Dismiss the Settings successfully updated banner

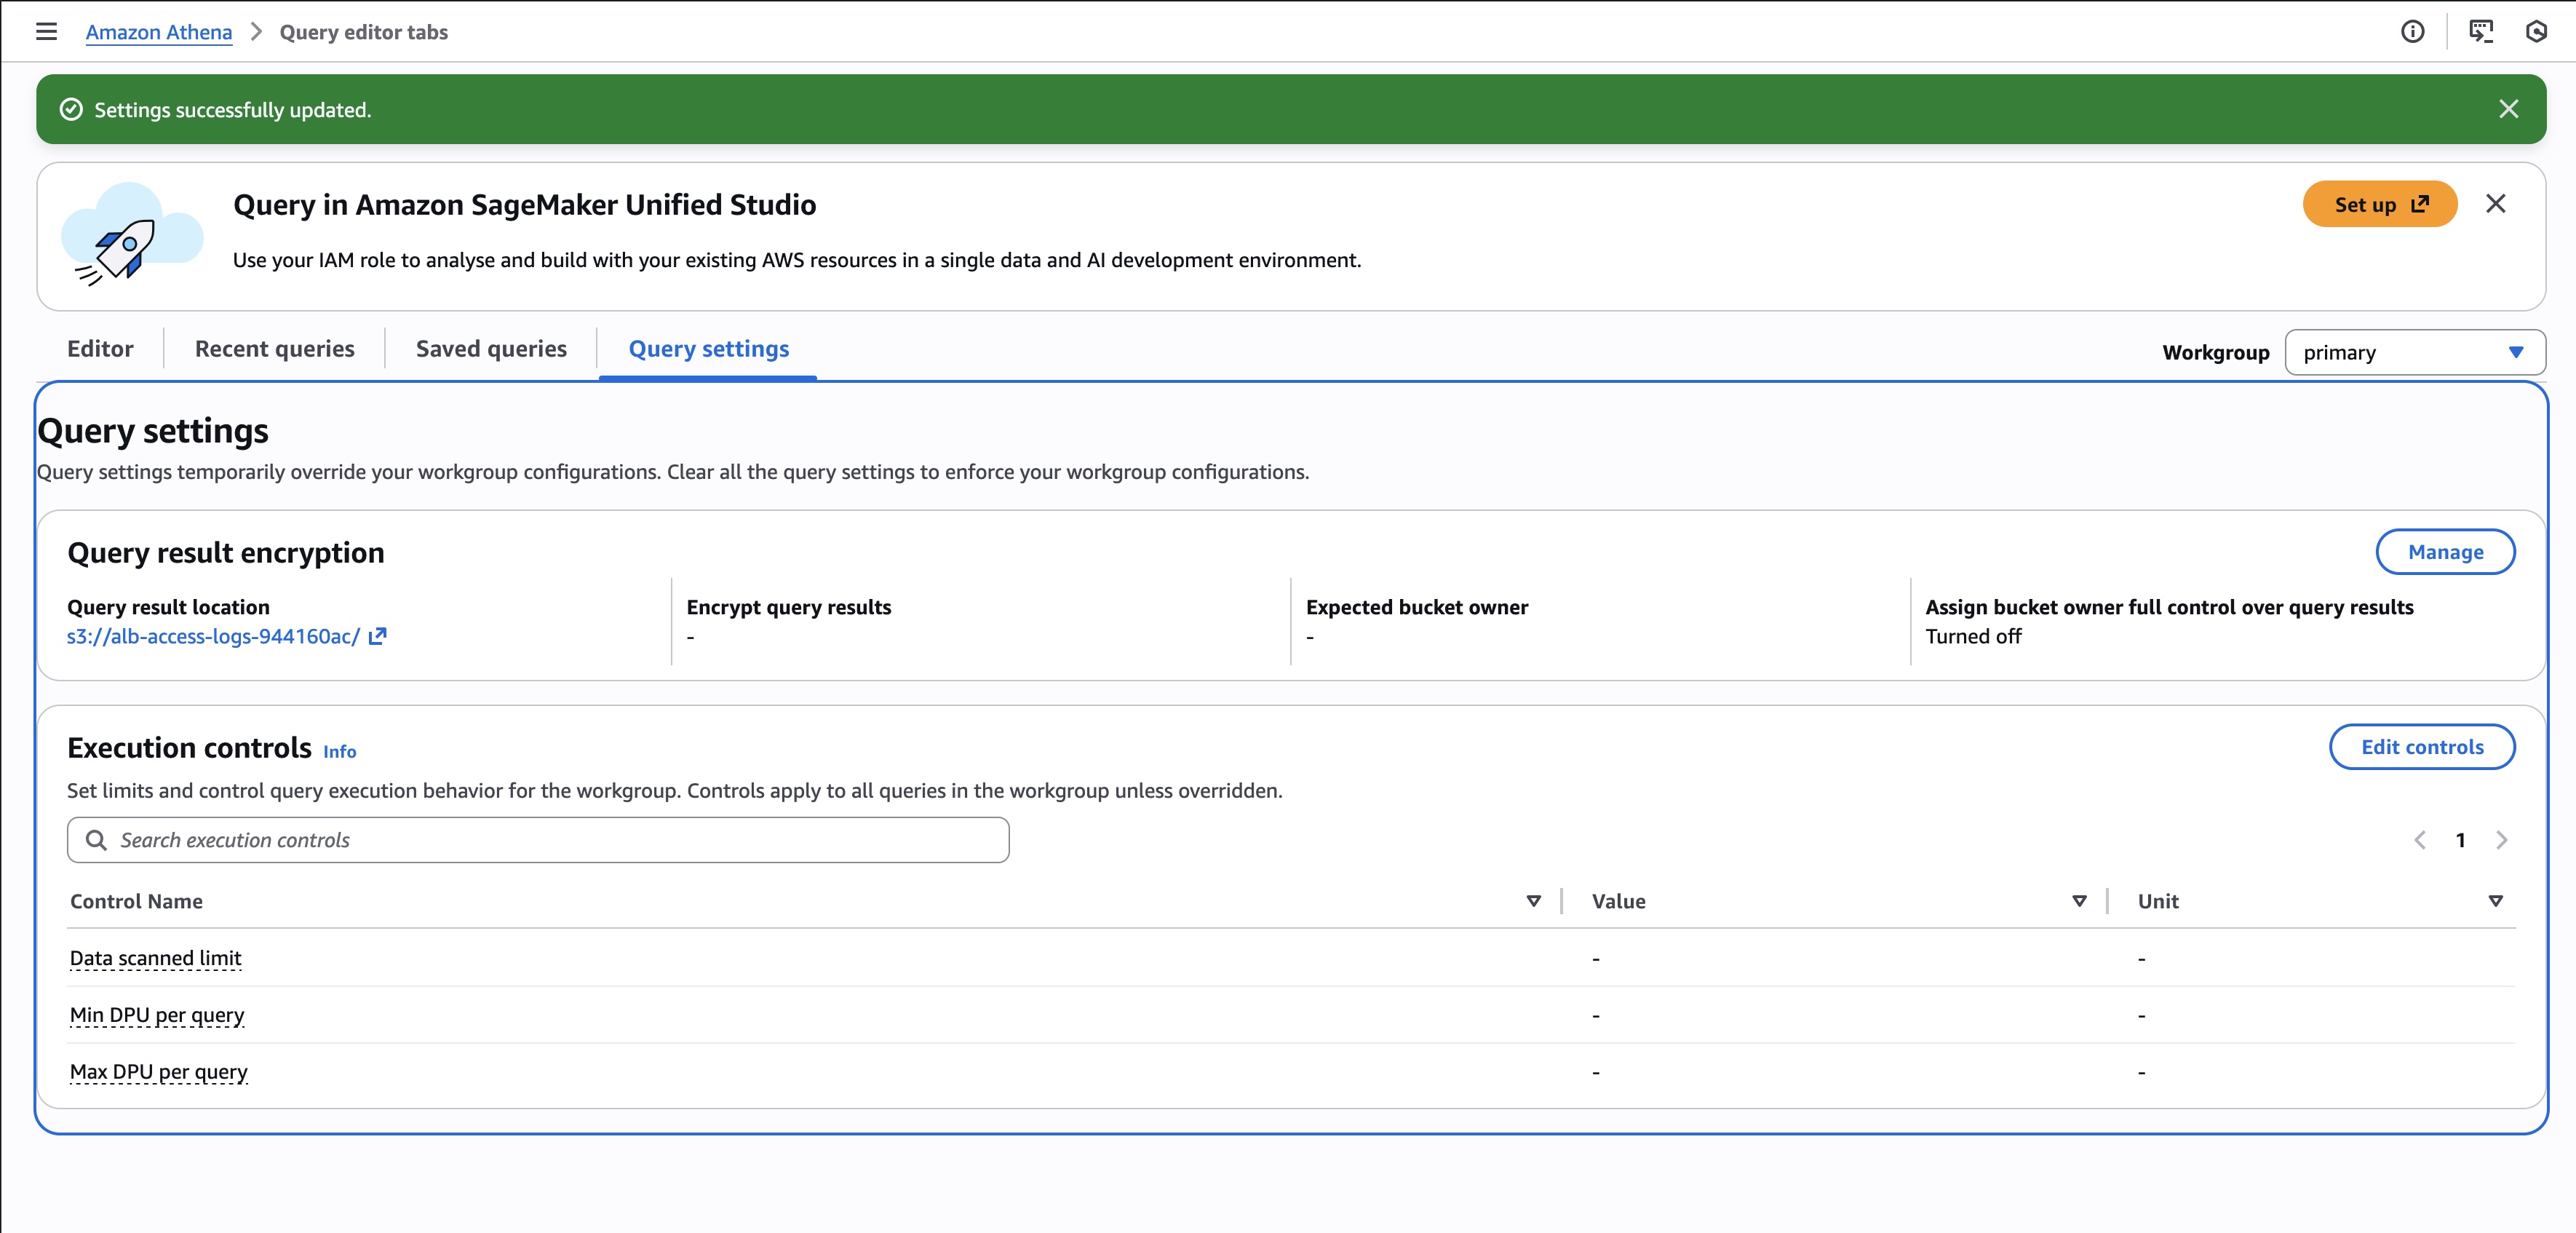[2509, 108]
